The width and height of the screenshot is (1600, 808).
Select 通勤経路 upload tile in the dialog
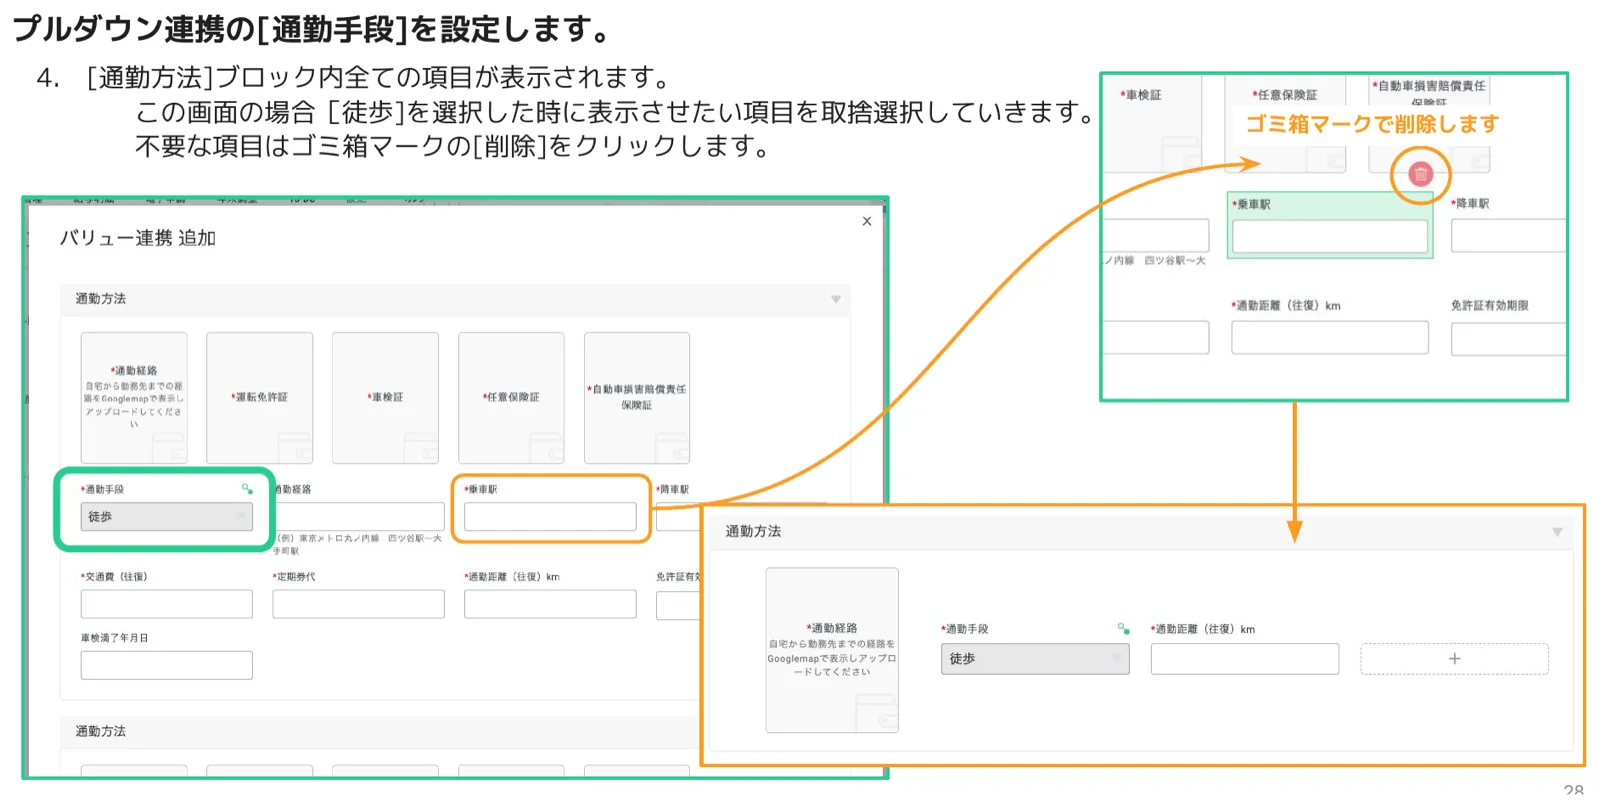coord(134,398)
